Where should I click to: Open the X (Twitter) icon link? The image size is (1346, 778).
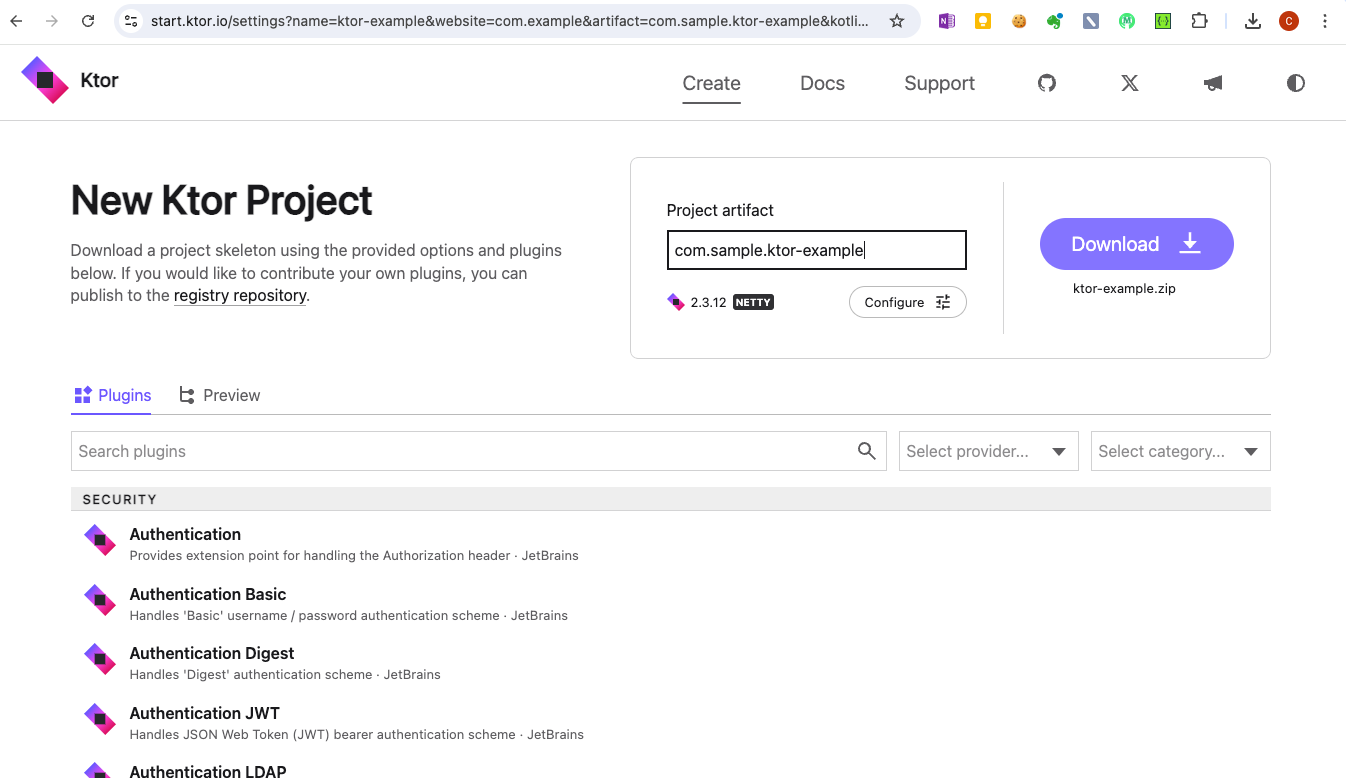pos(1130,83)
